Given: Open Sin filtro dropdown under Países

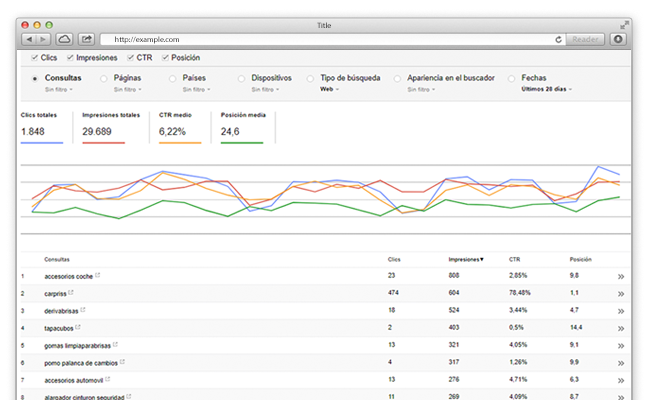Looking at the screenshot, I should click(x=196, y=90).
